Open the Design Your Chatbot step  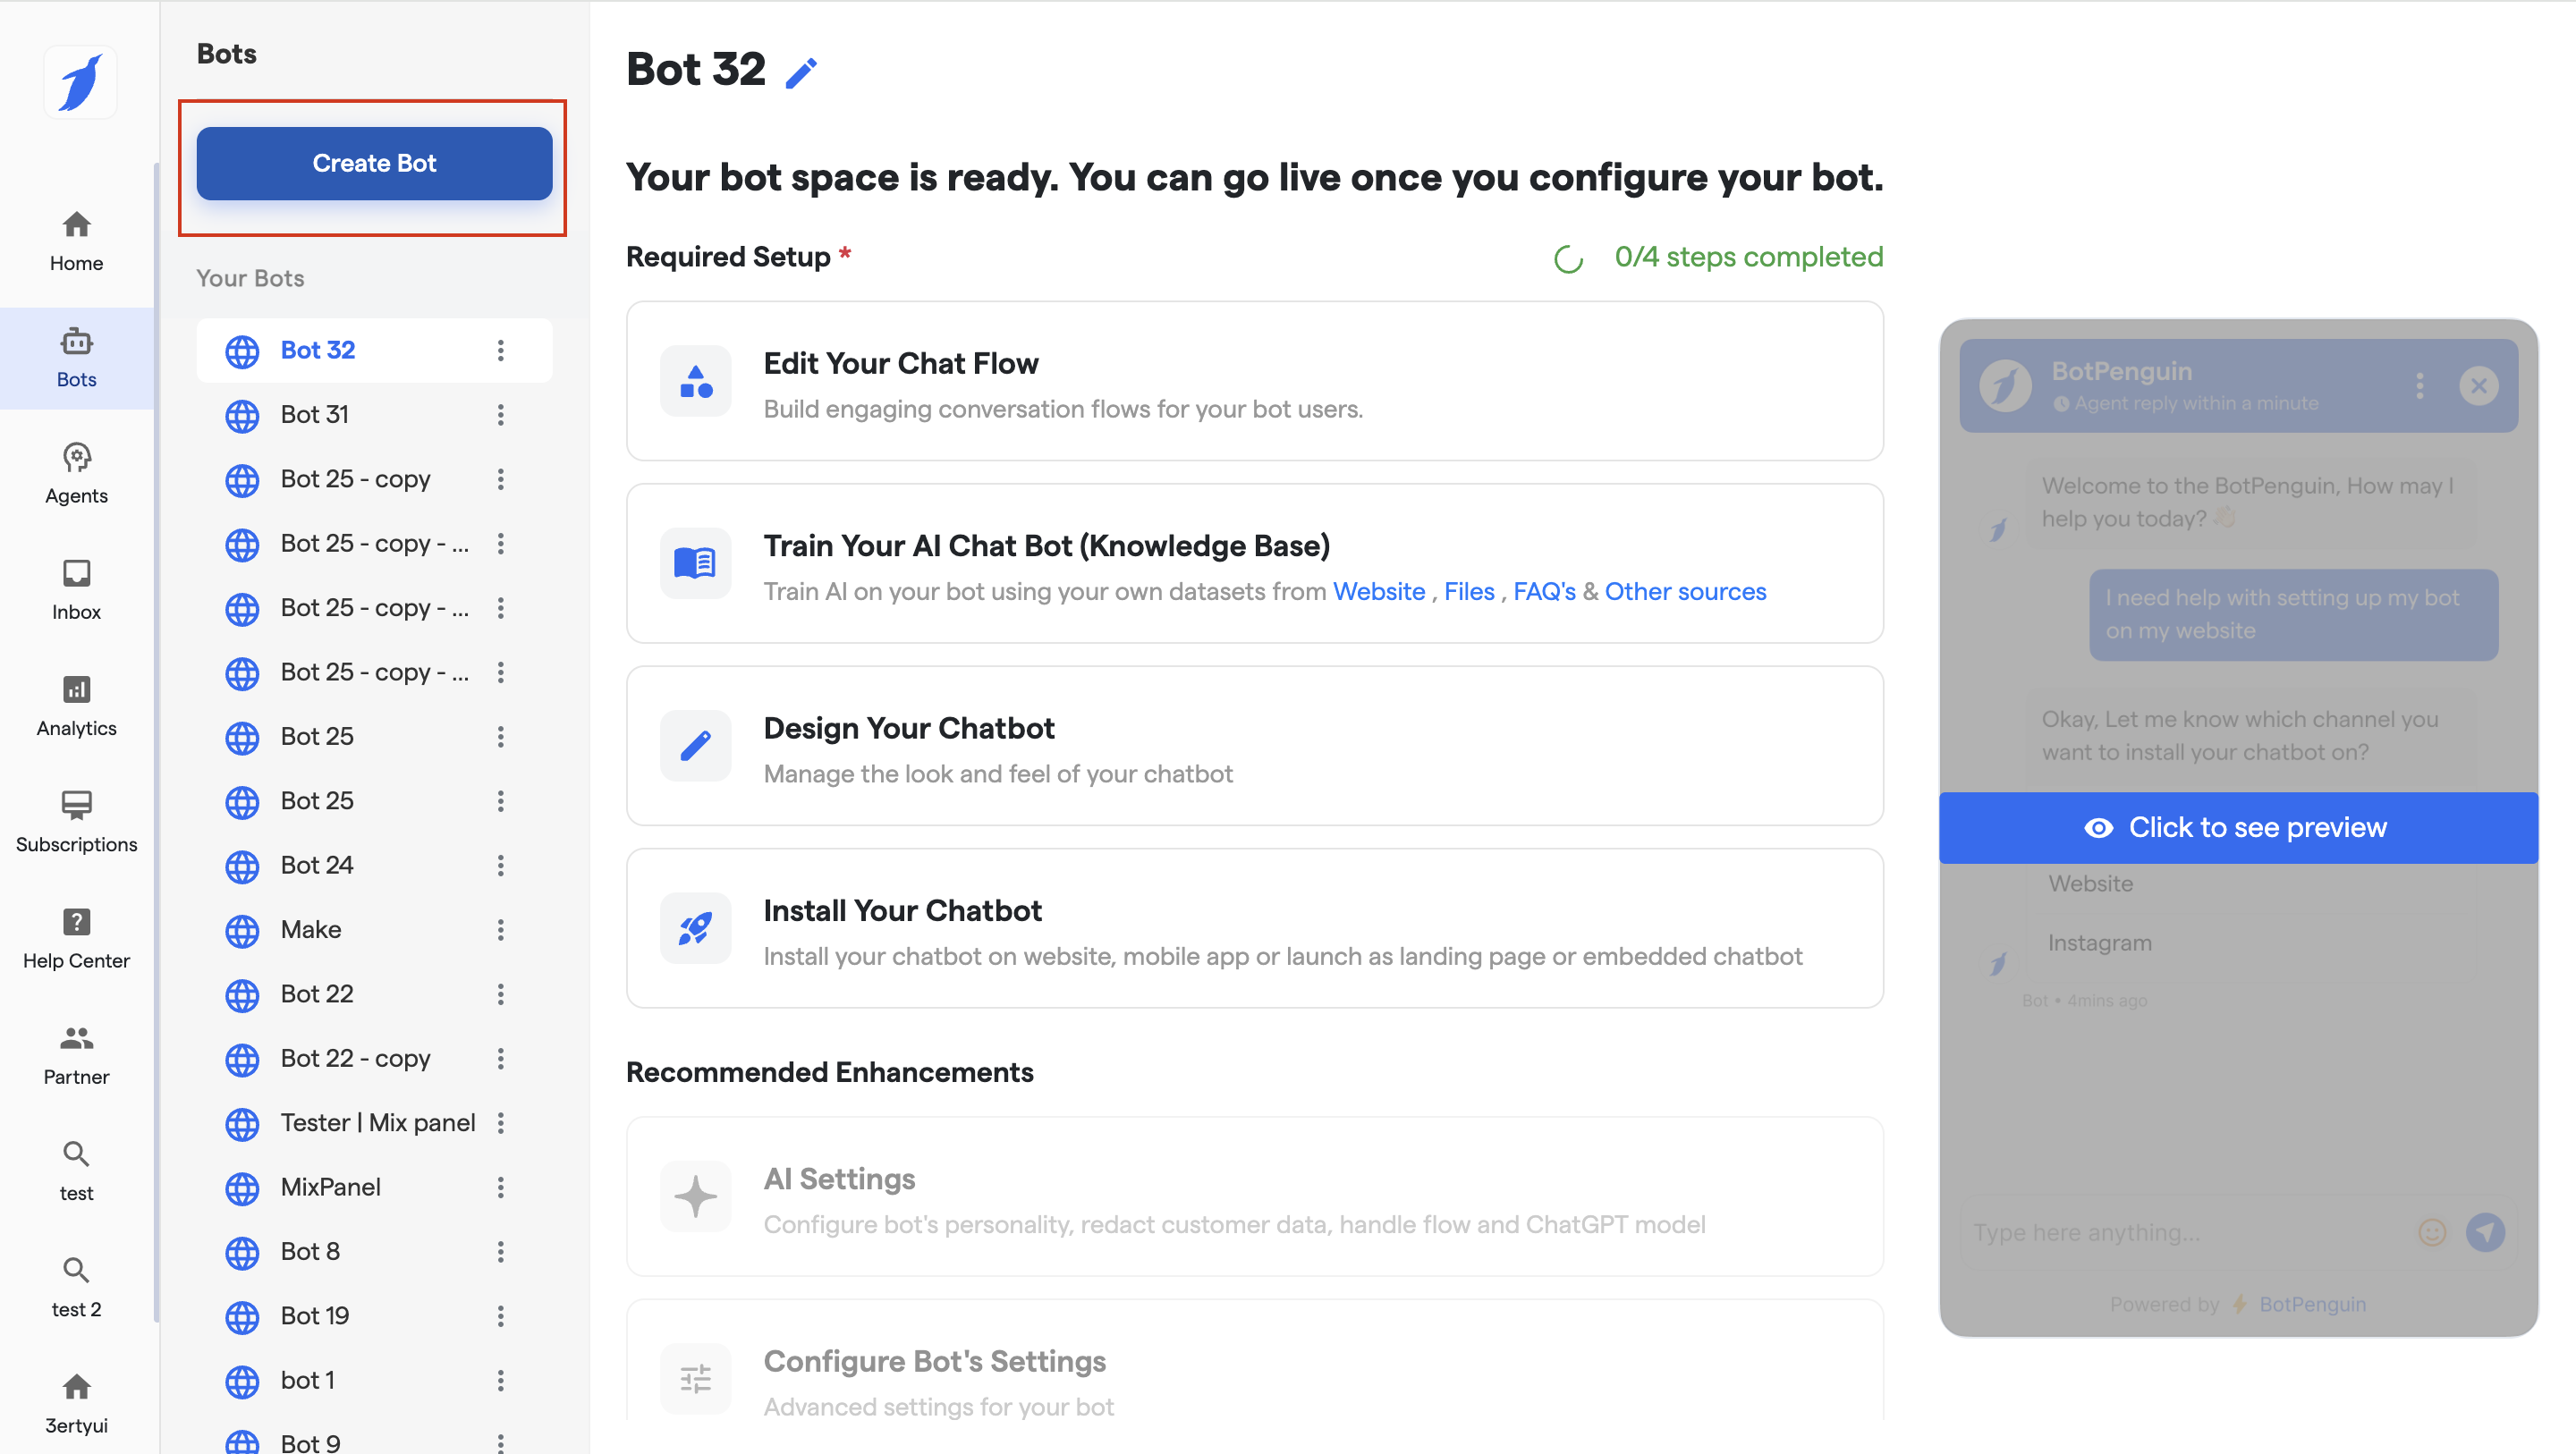tap(1254, 746)
